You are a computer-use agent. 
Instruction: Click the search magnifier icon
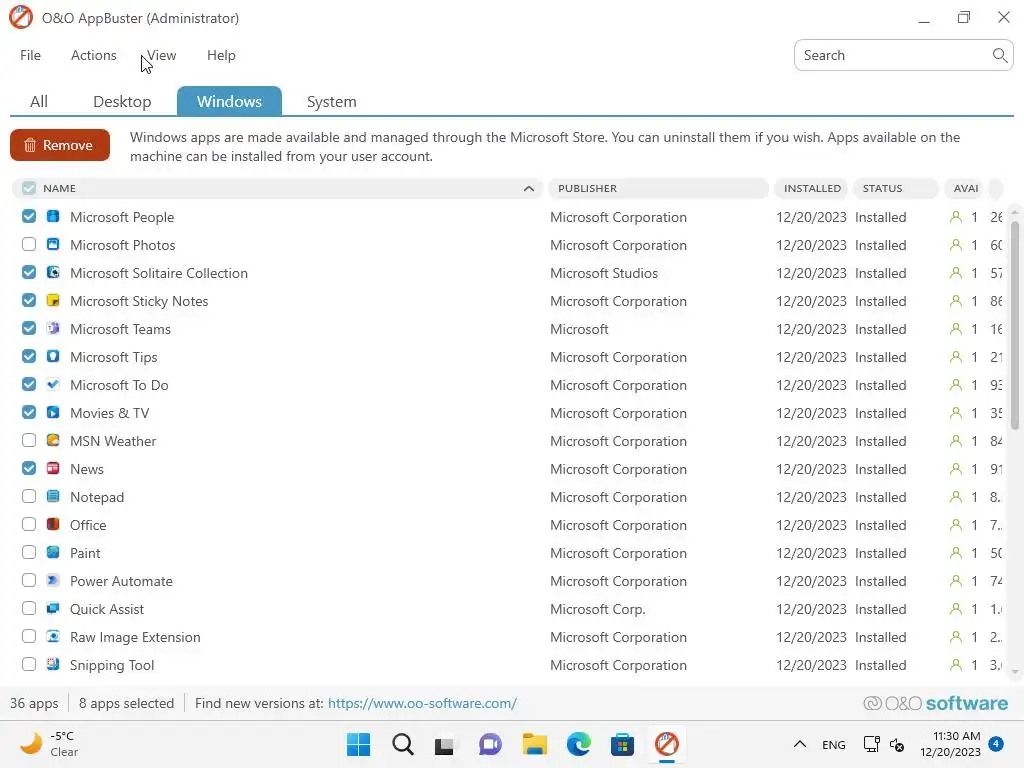click(999, 56)
